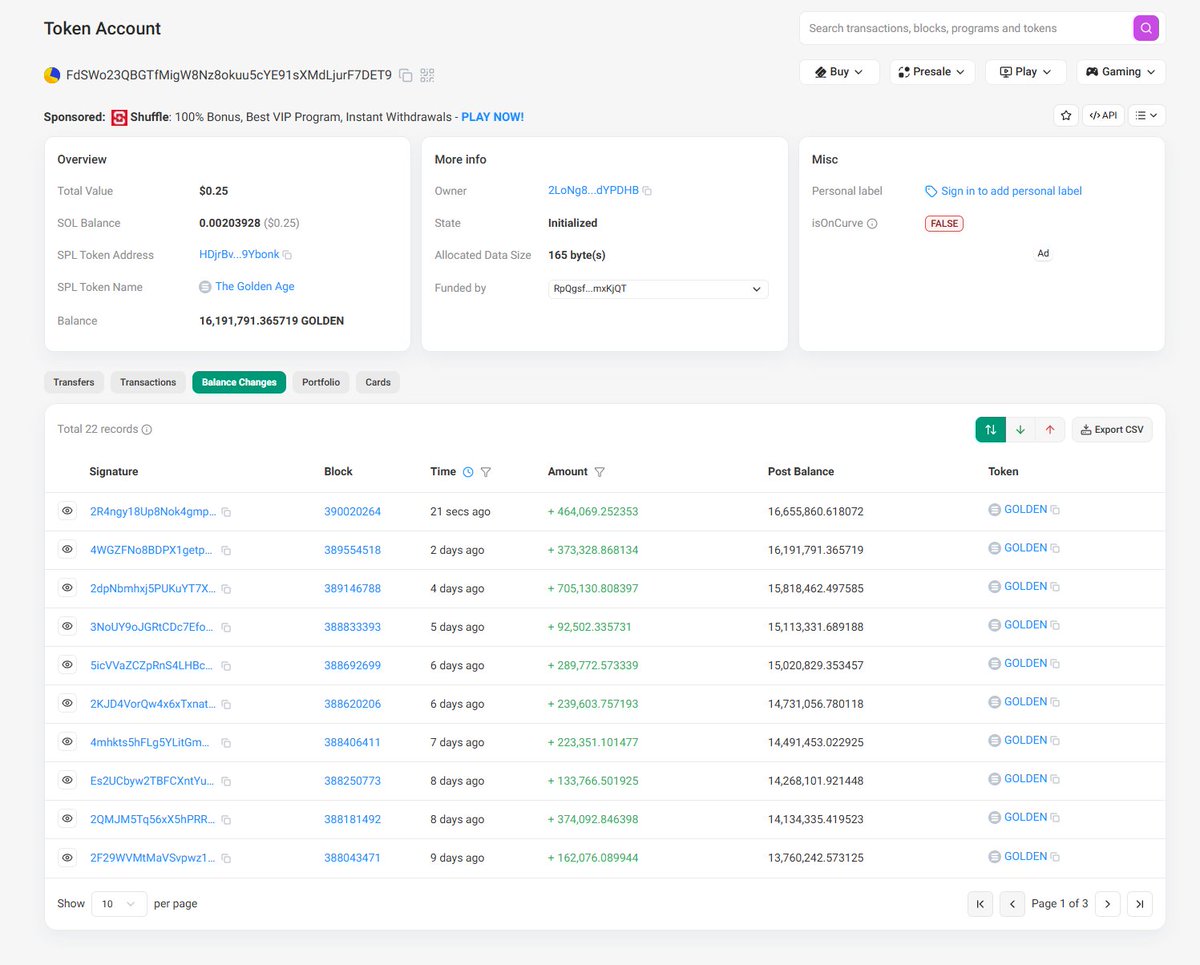Click isOnCurve info icon
Viewport: 1200px width, 965px height.
[x=872, y=224]
